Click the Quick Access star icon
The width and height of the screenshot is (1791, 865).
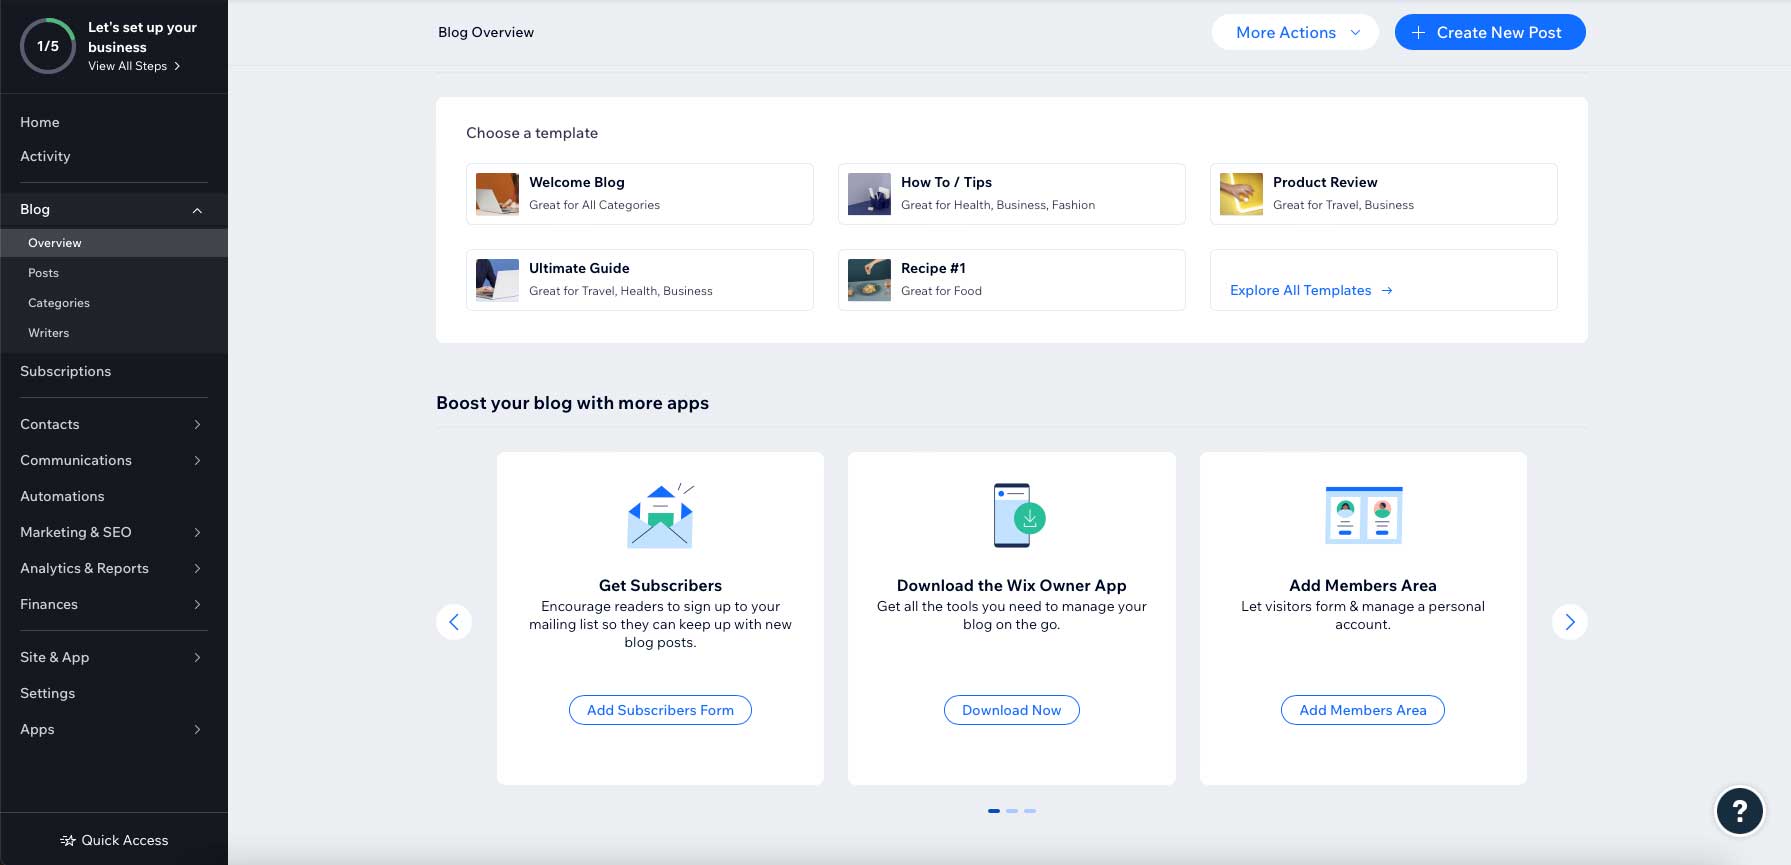[68, 841]
